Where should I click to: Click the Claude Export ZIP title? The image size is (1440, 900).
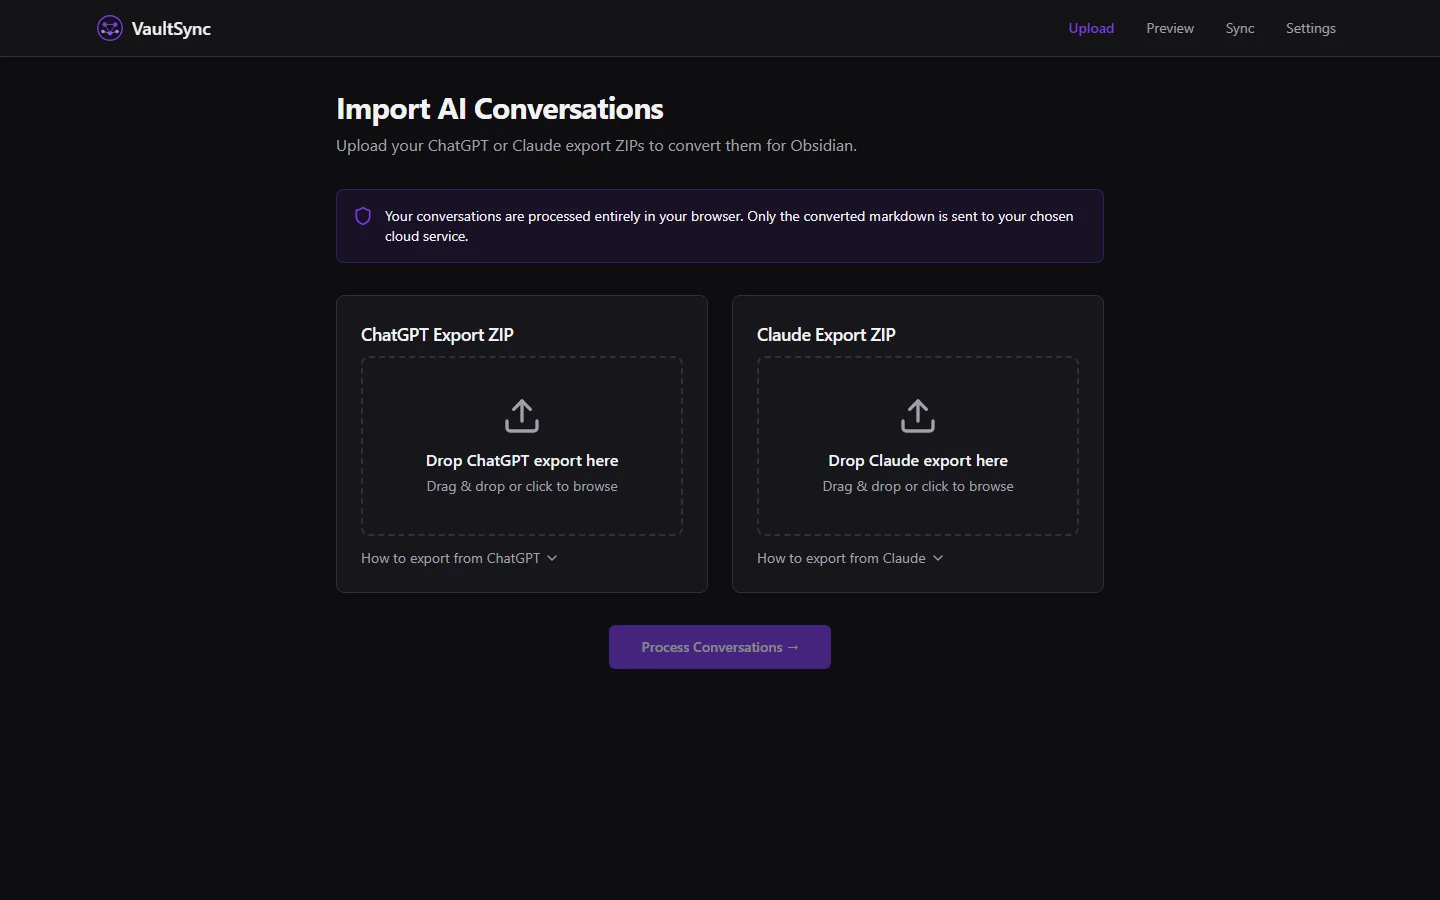[x=826, y=335]
